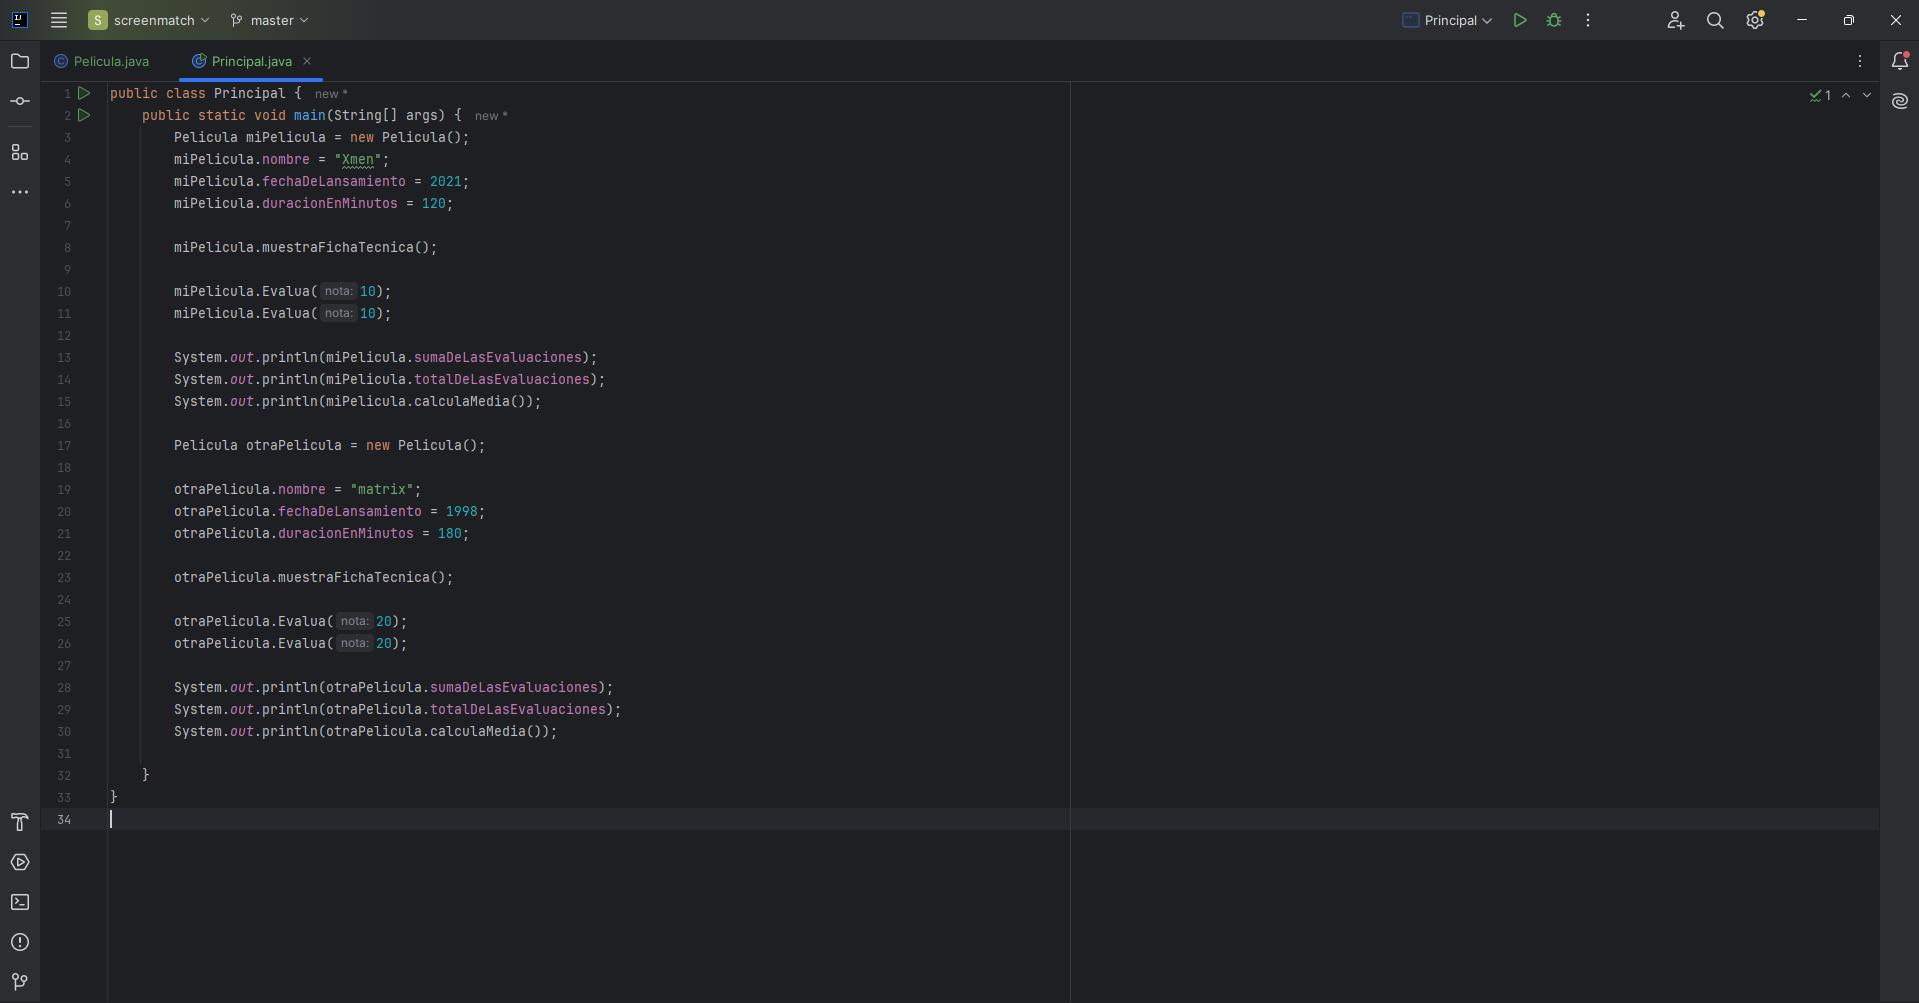Click the value 120 on line 6
The height and width of the screenshot is (1003, 1919).
coord(434,203)
